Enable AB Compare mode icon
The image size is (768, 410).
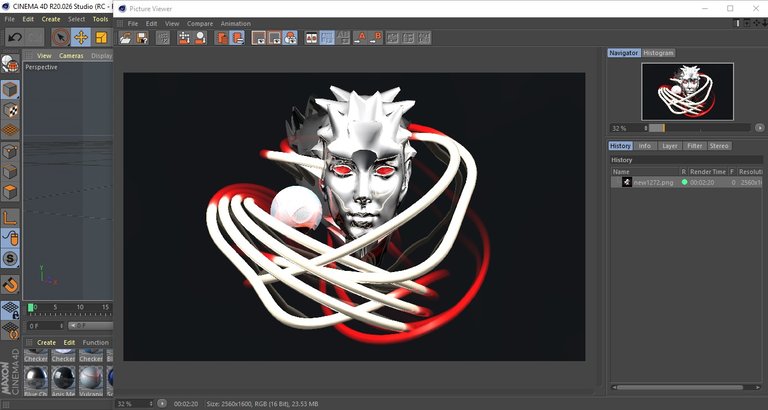pos(312,38)
